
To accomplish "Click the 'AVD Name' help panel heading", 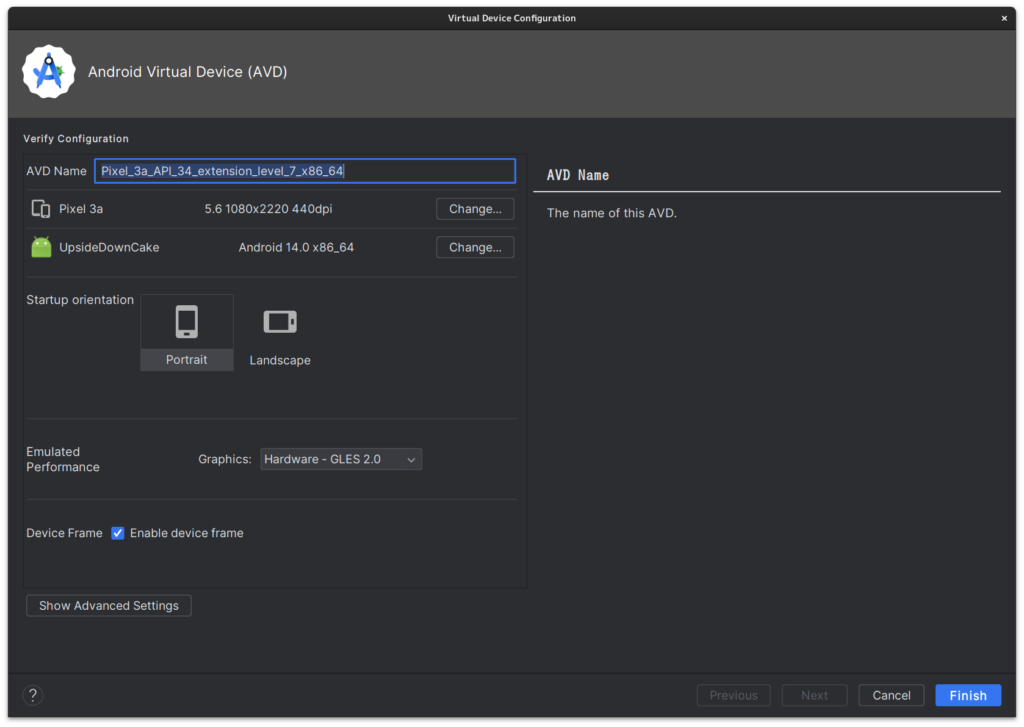I will pyautogui.click(x=578, y=175).
